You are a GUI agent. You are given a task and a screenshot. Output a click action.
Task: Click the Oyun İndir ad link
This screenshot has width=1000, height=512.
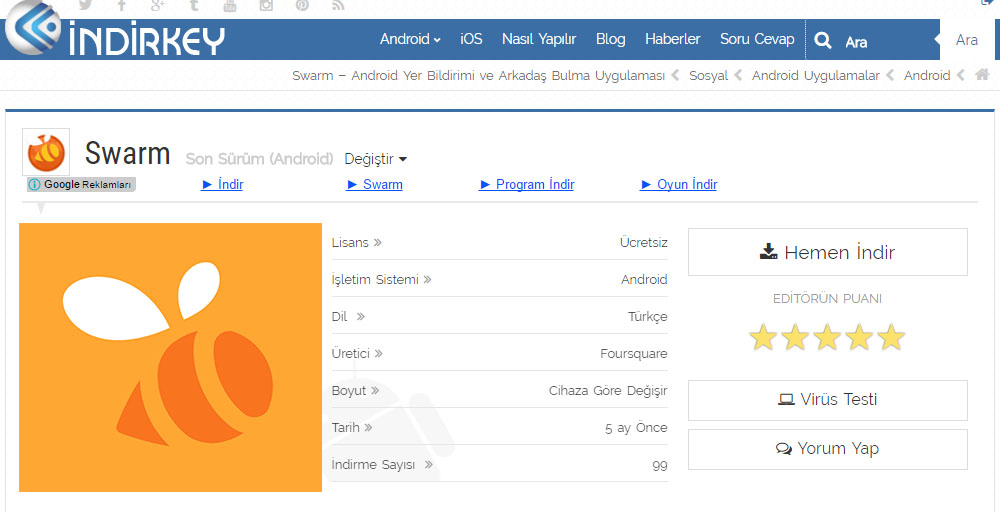click(x=679, y=184)
